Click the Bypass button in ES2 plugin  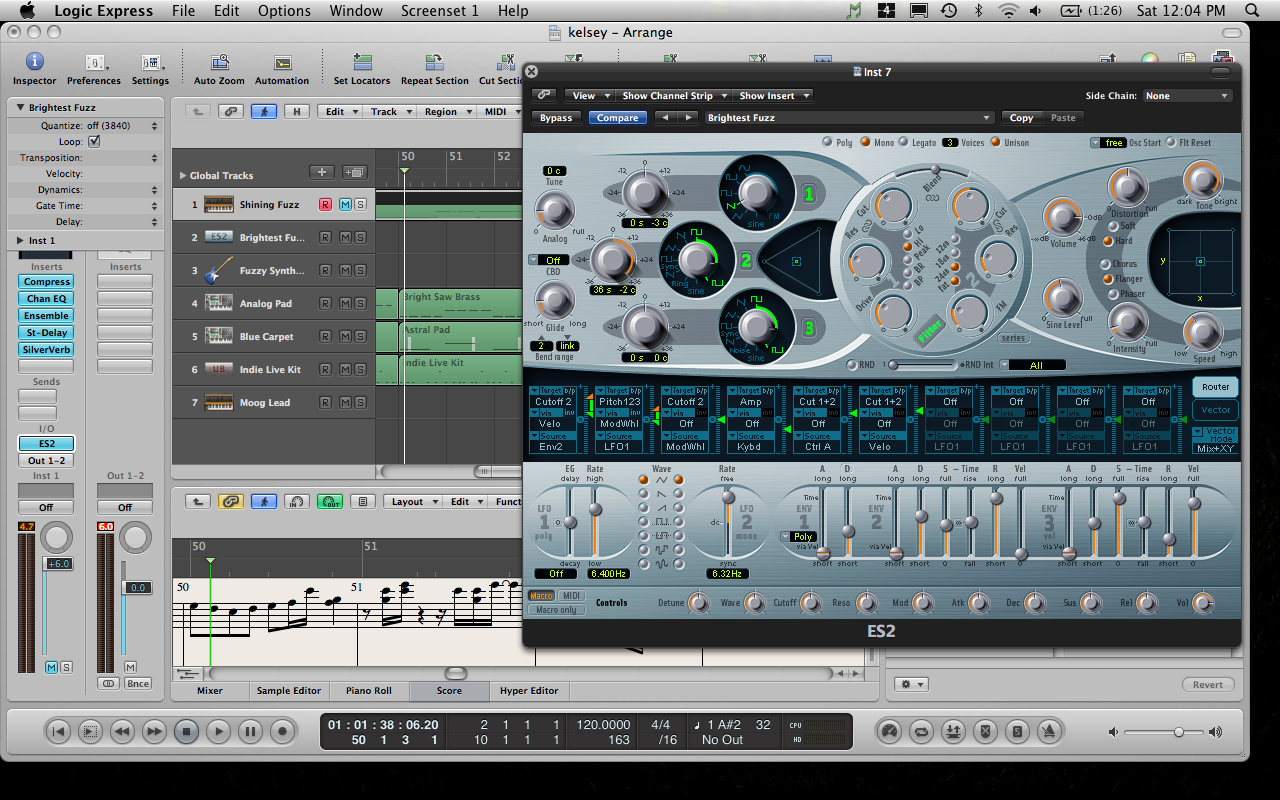pyautogui.click(x=556, y=118)
